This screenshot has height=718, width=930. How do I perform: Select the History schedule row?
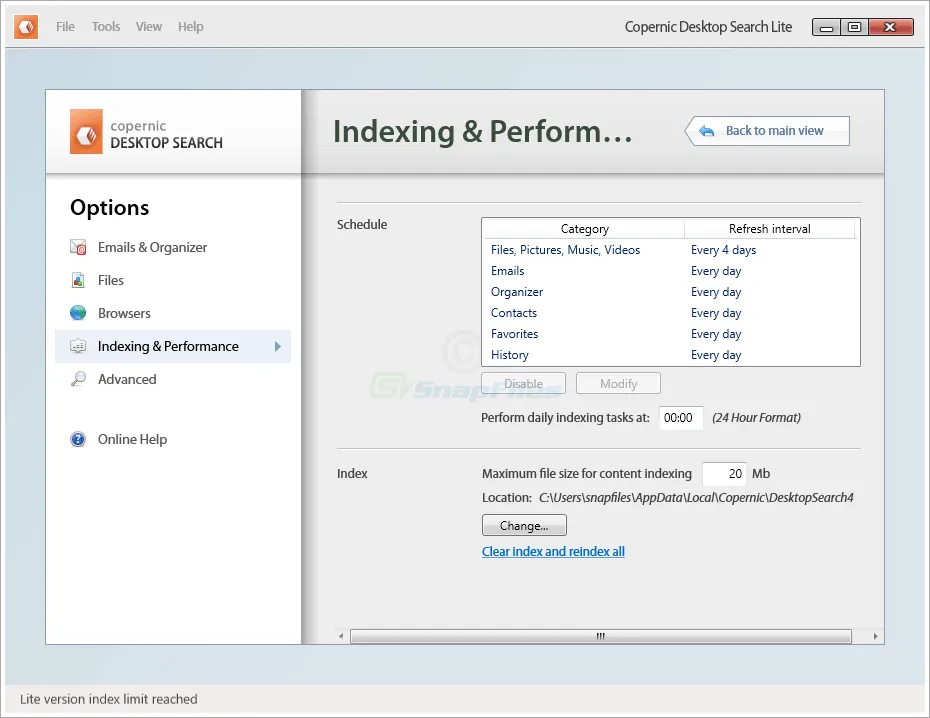pos(671,355)
